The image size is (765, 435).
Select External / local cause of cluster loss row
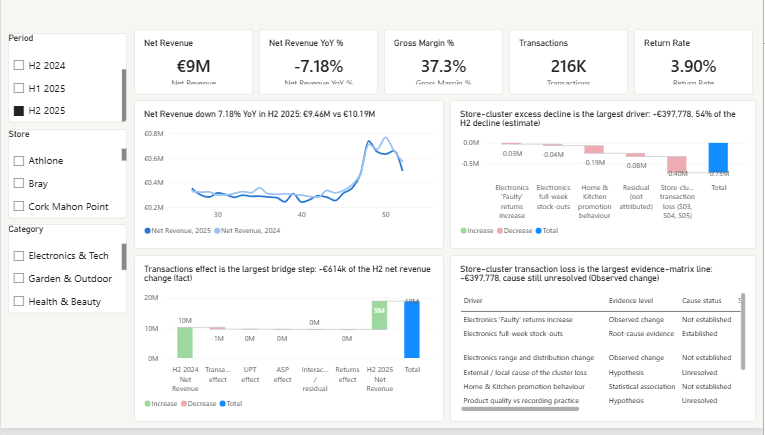pos(601,373)
